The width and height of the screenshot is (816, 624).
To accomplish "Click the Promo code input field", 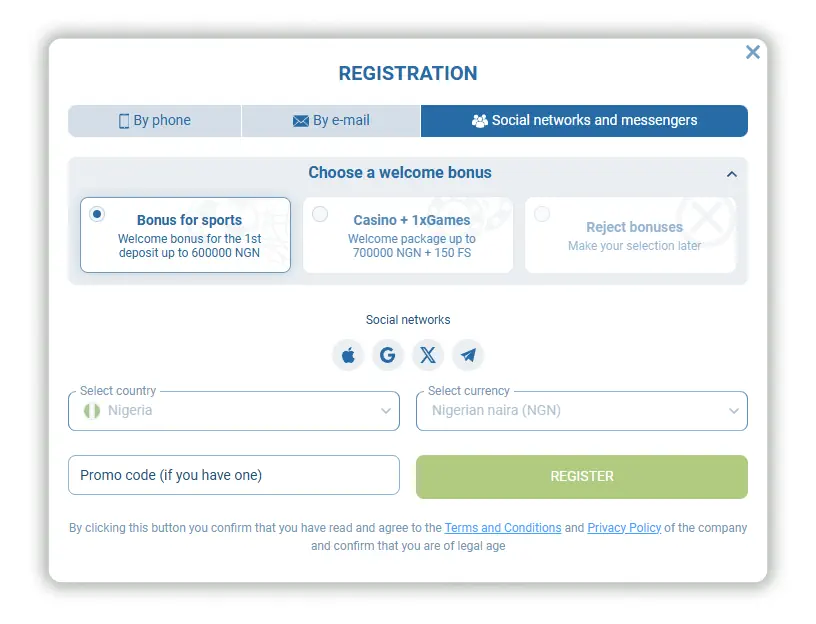I will point(233,475).
